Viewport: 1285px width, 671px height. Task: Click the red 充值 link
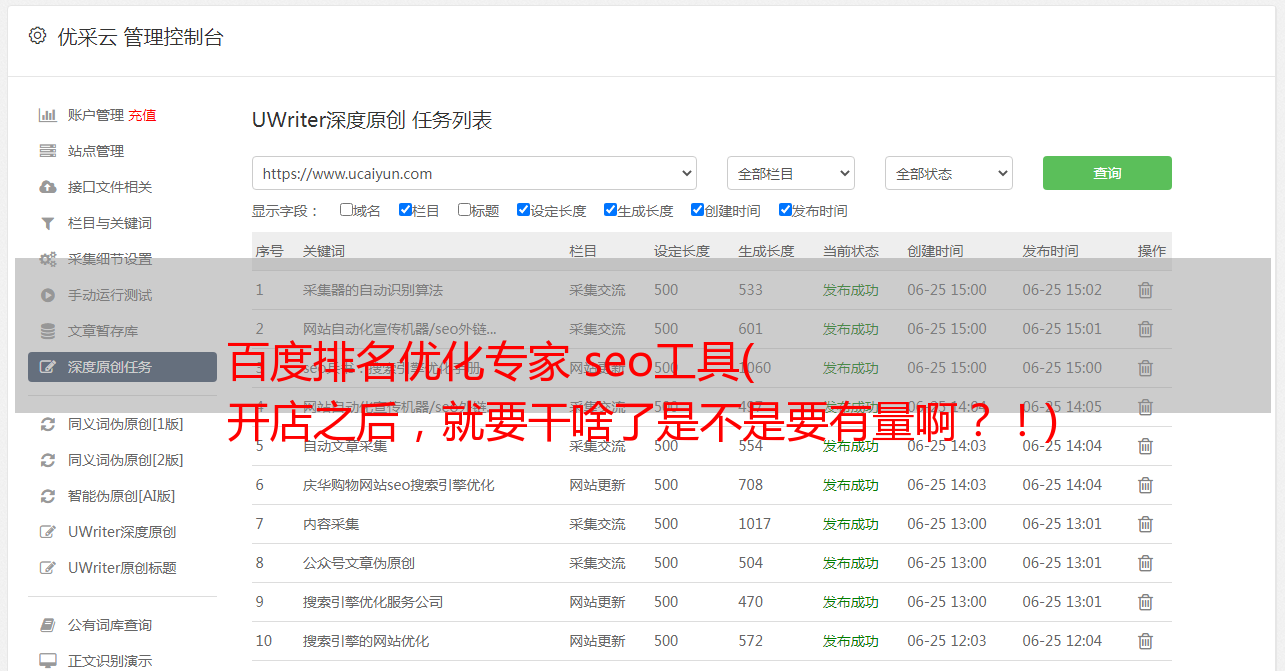[142, 115]
